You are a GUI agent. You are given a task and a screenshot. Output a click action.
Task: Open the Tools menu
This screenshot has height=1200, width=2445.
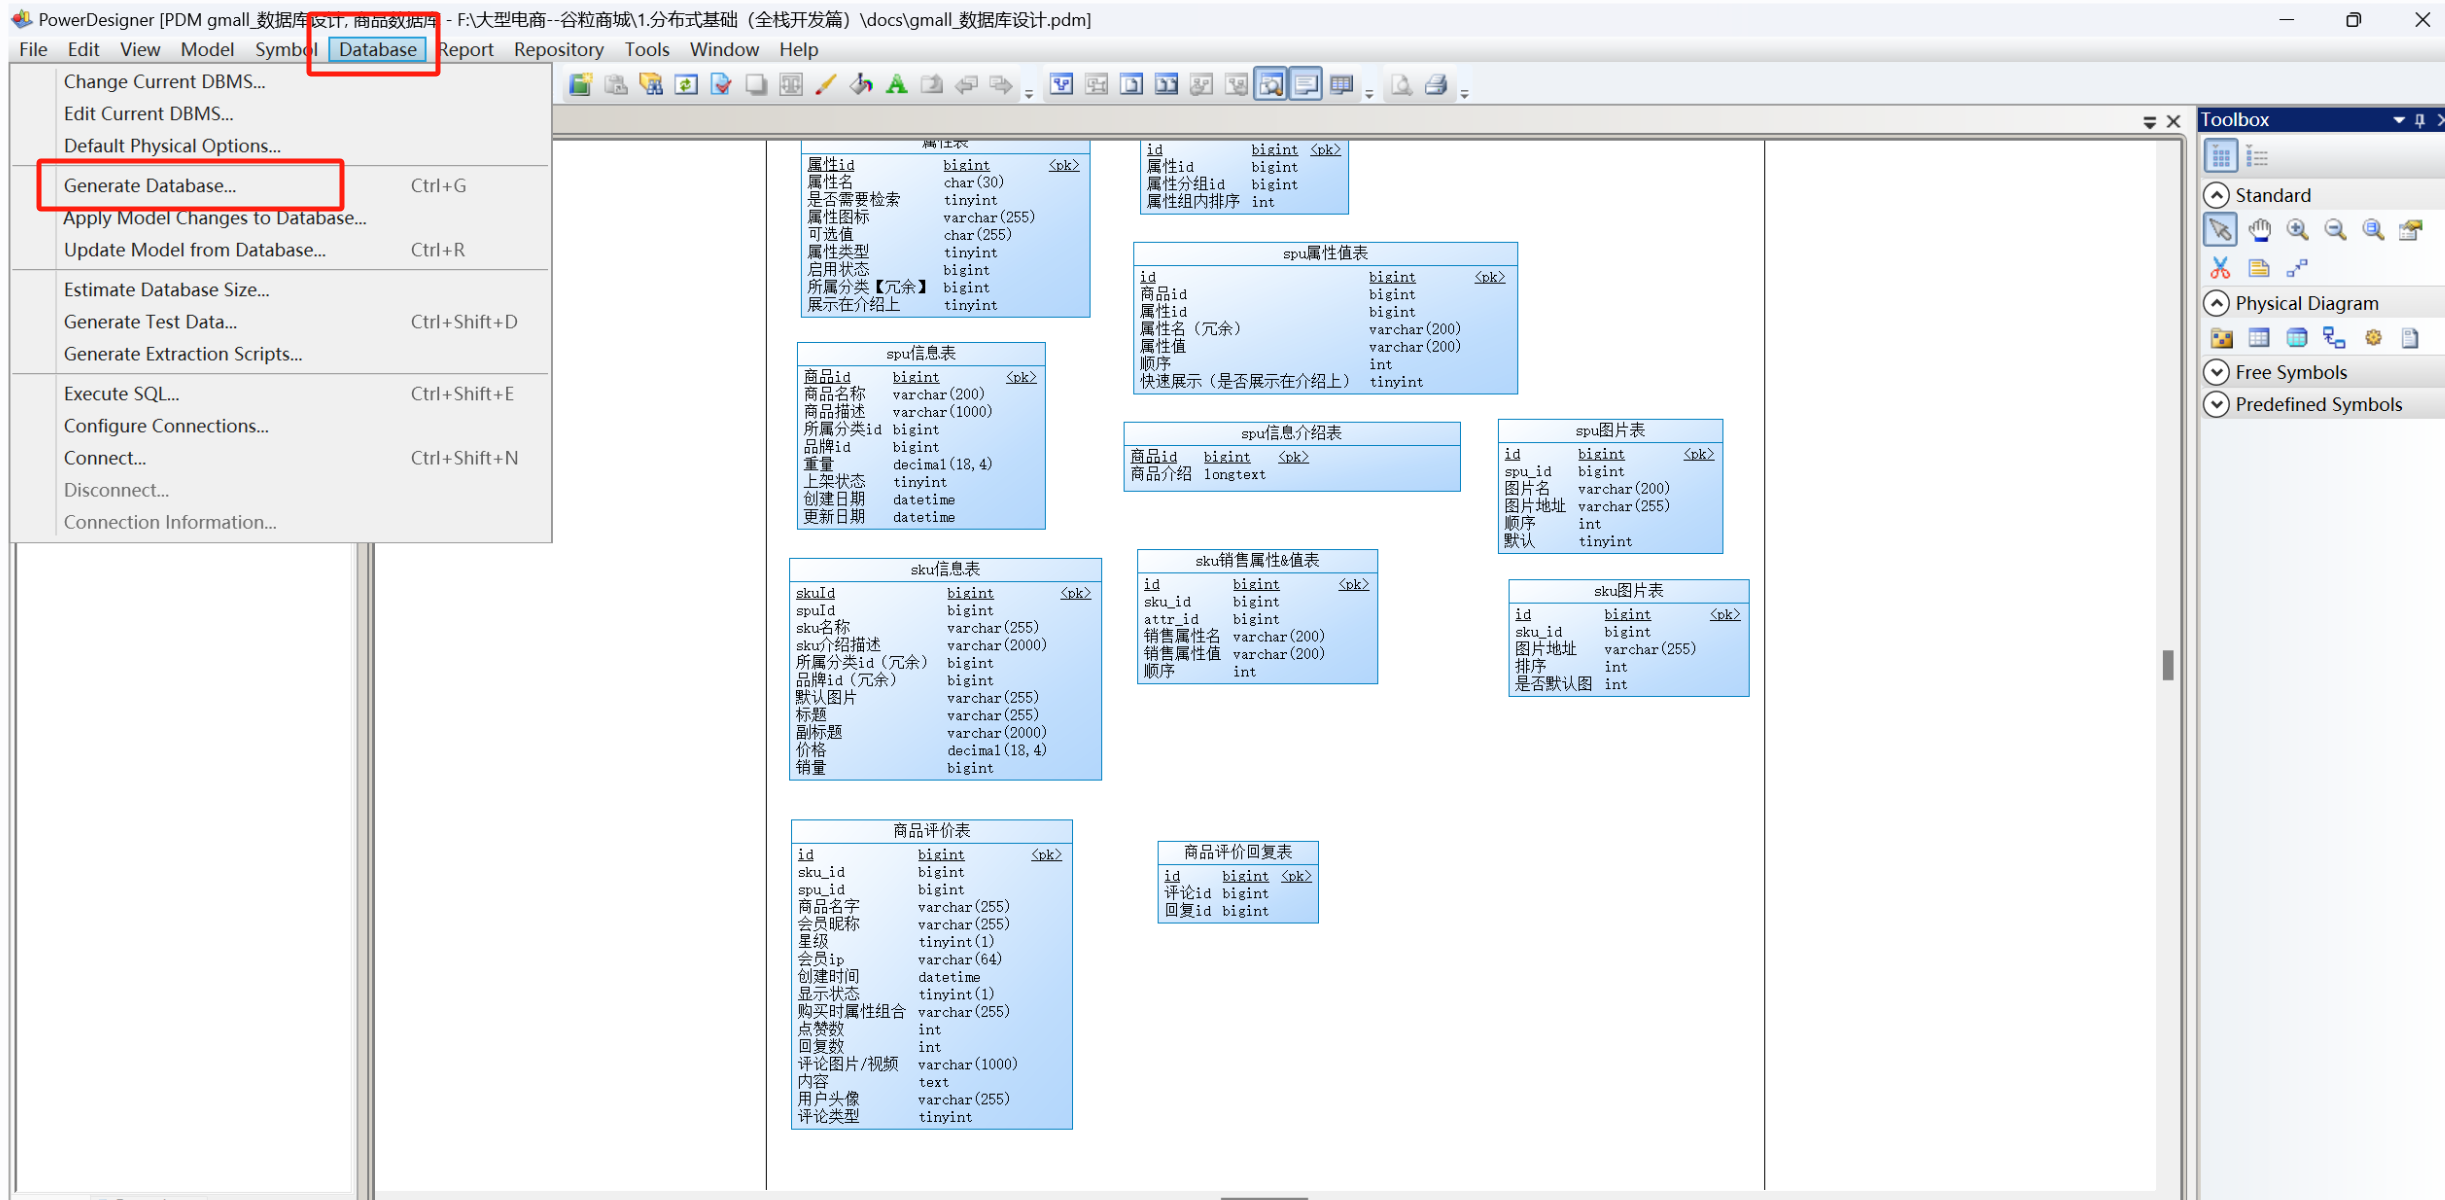click(x=647, y=49)
